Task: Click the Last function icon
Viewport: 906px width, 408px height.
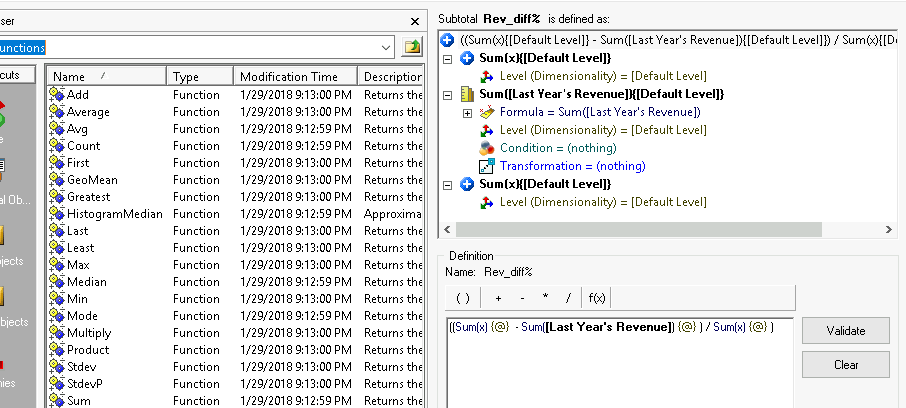Action: [x=57, y=231]
